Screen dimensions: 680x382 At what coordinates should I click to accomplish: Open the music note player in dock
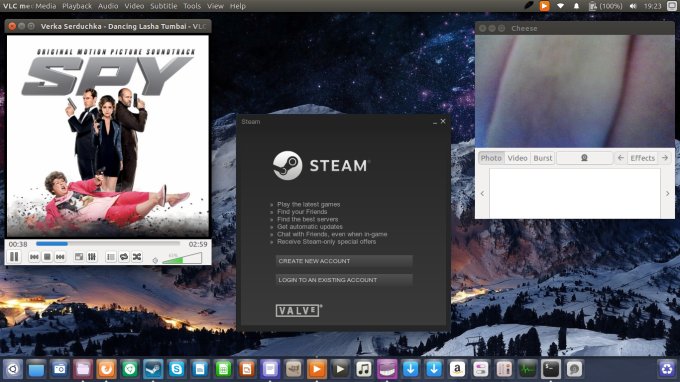coord(364,369)
